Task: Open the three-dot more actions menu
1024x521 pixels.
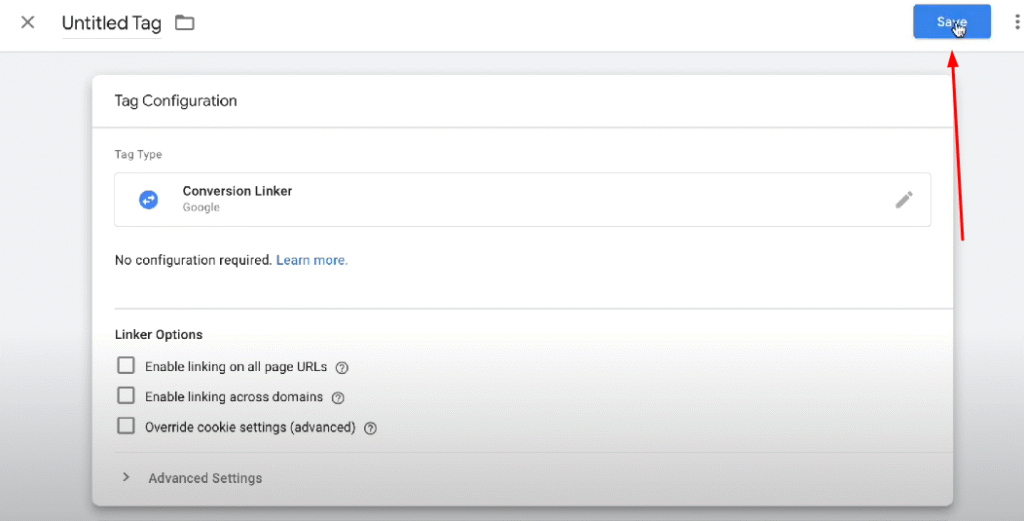Action: coord(1017,22)
